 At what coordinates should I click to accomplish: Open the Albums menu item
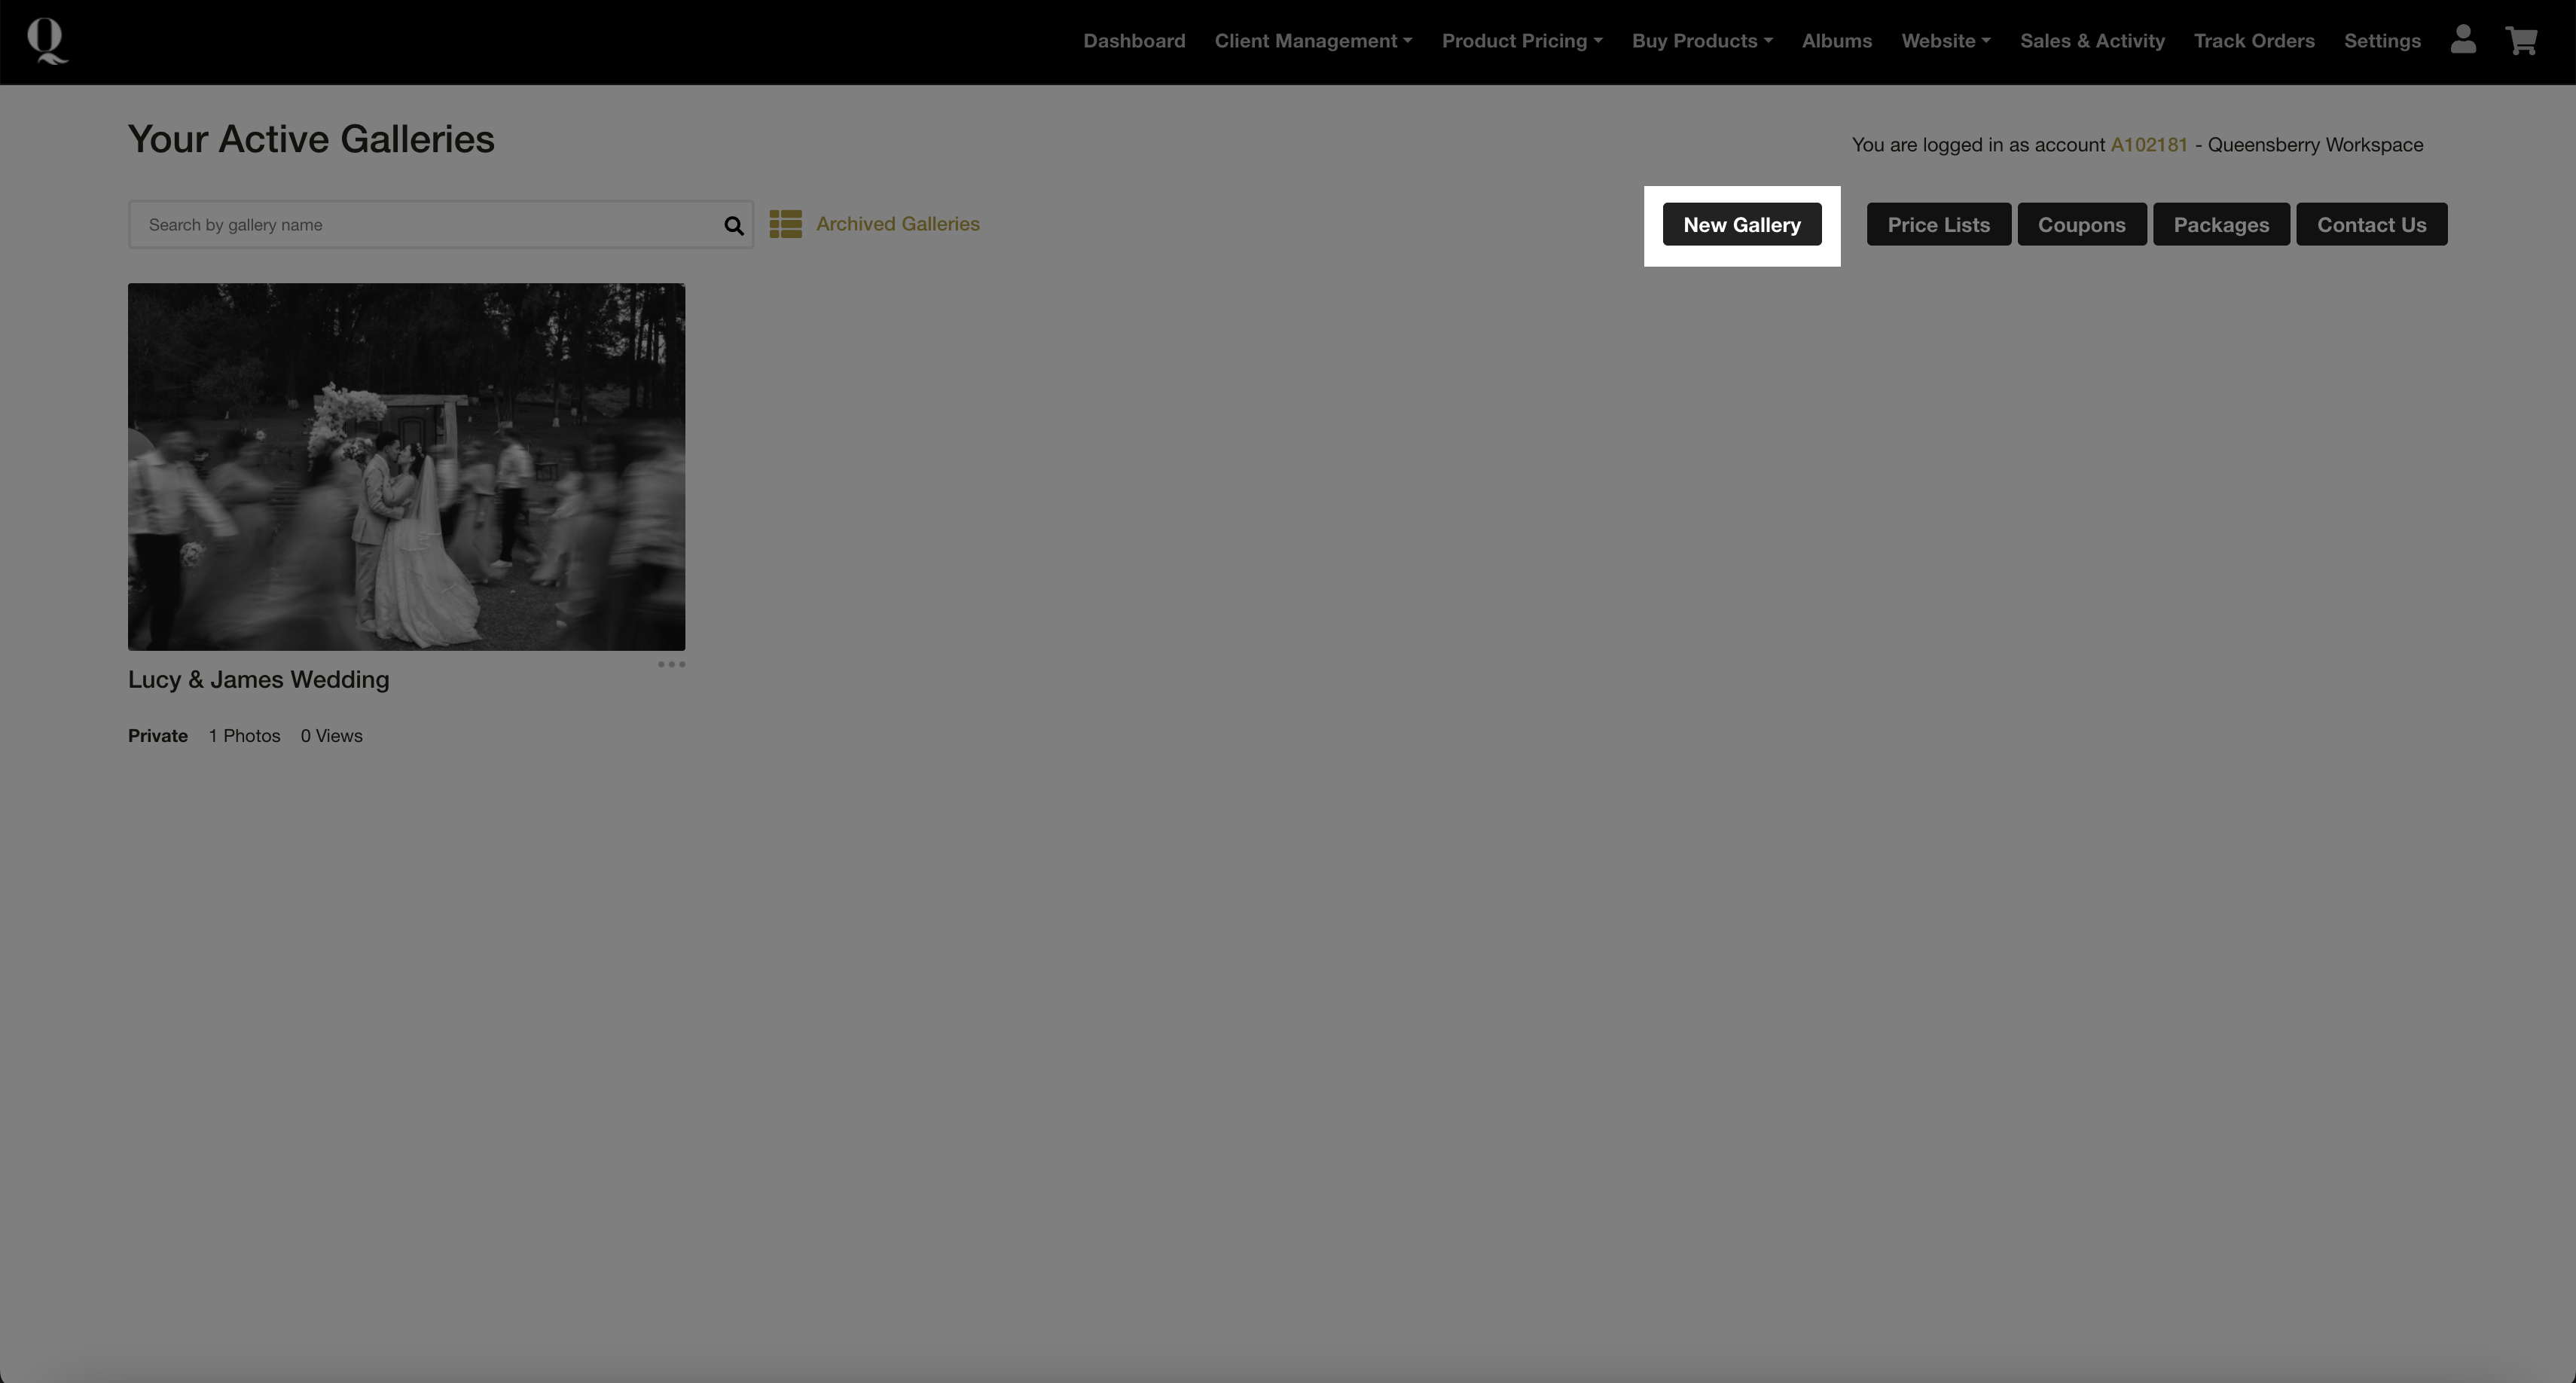pos(1836,41)
